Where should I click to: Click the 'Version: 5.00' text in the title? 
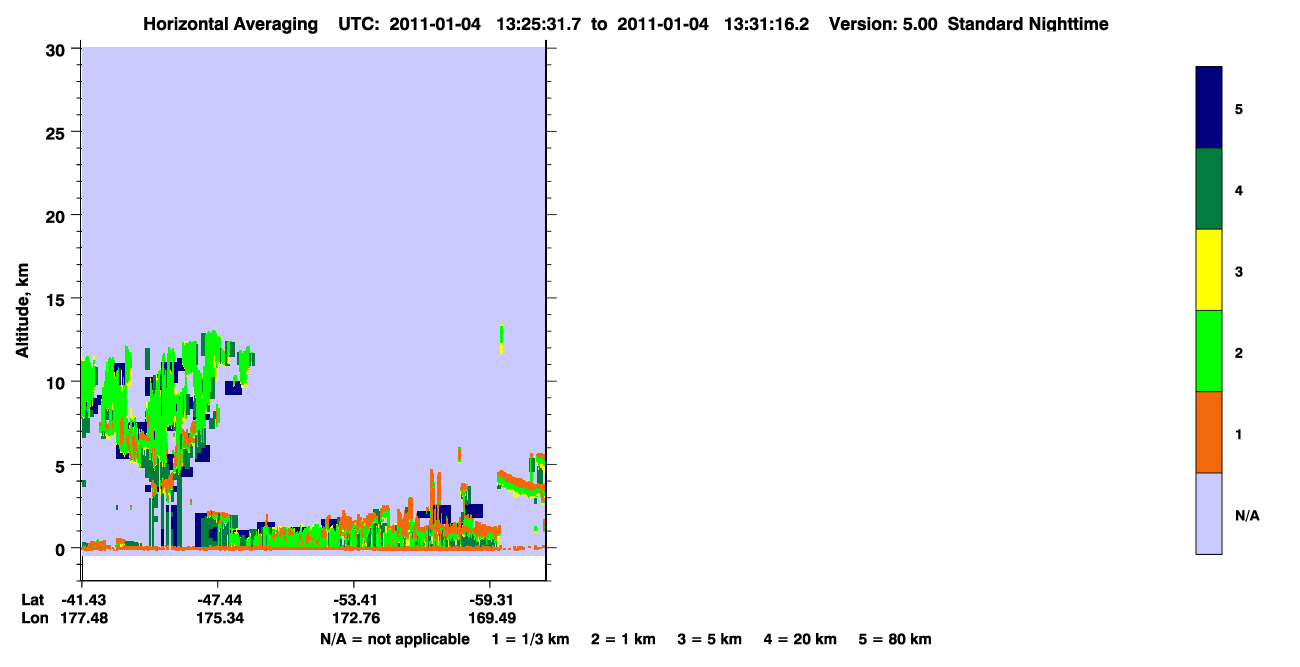[x=883, y=24]
